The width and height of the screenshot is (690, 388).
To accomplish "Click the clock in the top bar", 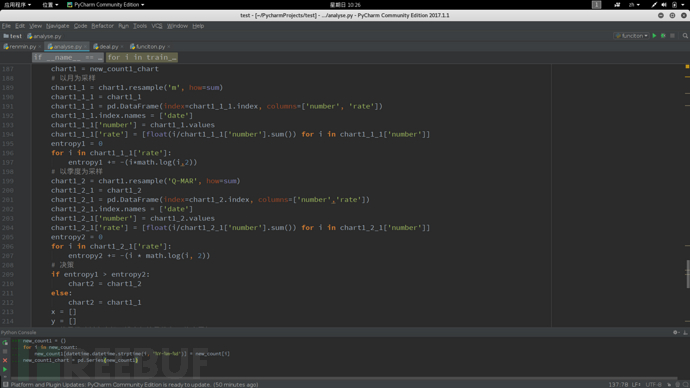I will click(345, 4).
